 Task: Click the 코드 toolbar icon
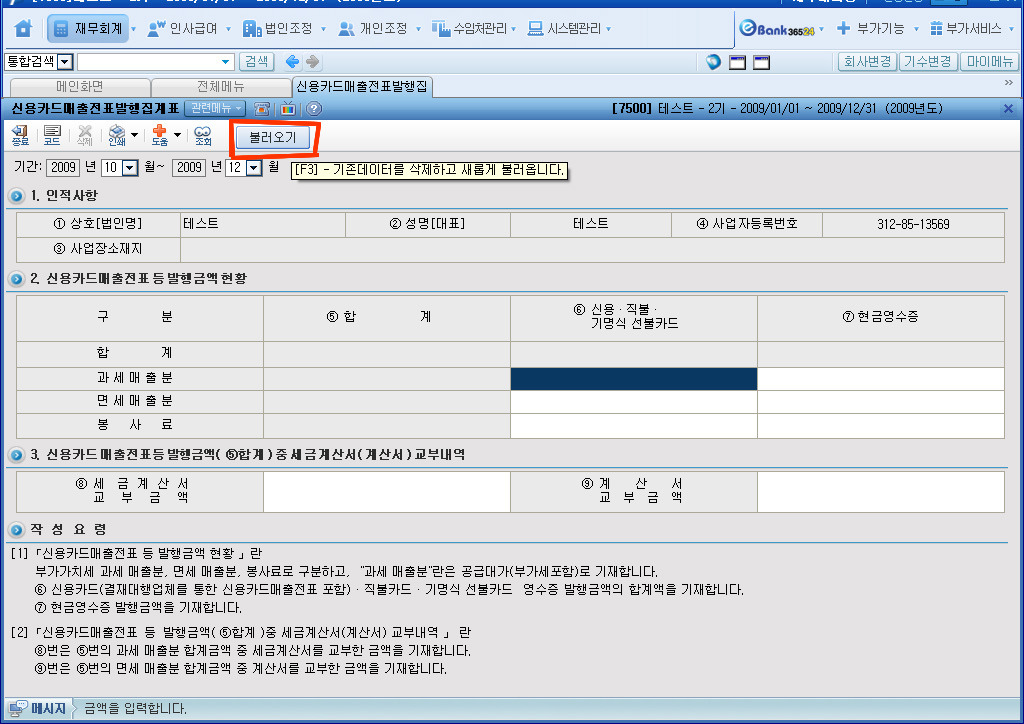point(52,135)
